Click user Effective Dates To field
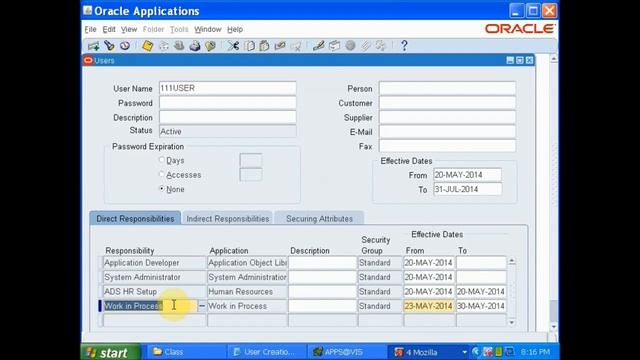Screen dimensions: 640x360 (x=467, y=189)
